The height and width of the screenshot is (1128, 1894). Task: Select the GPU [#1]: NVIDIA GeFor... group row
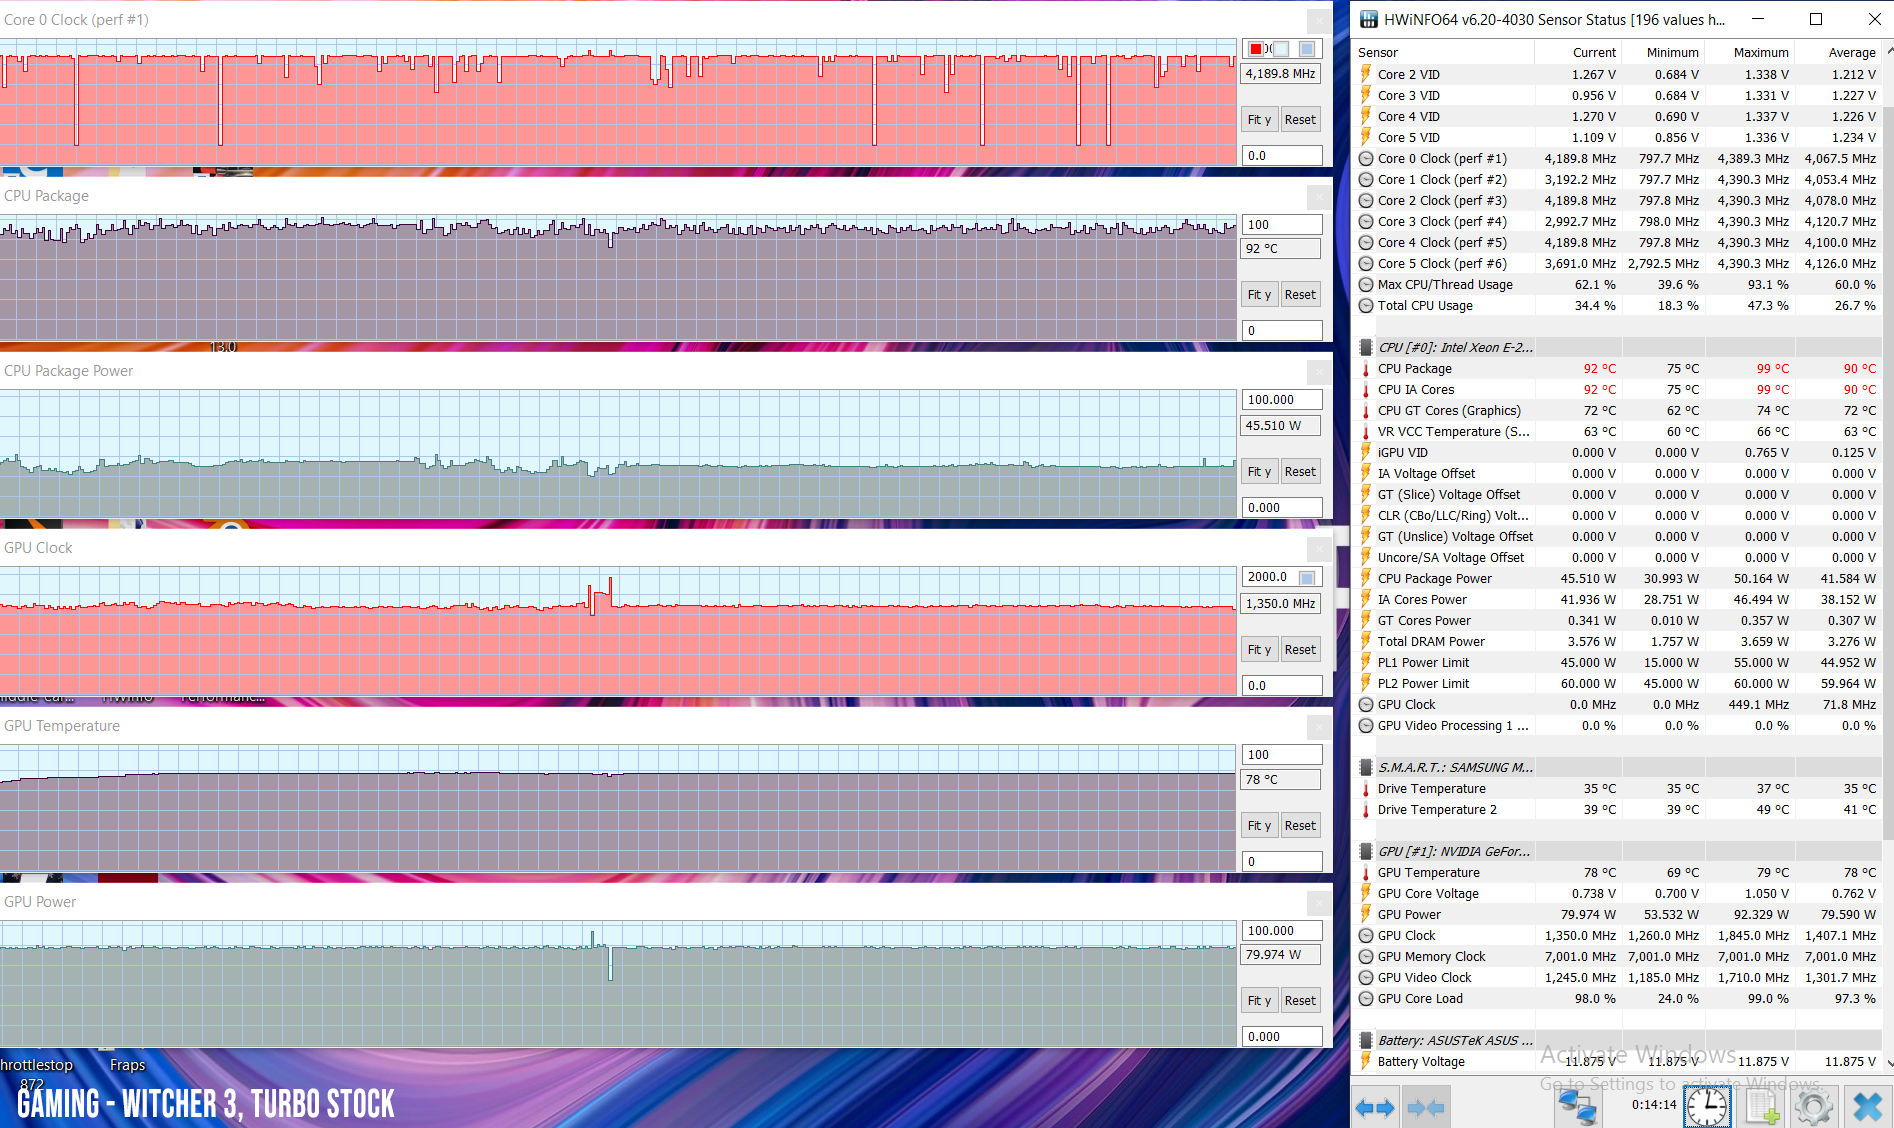[x=1617, y=852]
